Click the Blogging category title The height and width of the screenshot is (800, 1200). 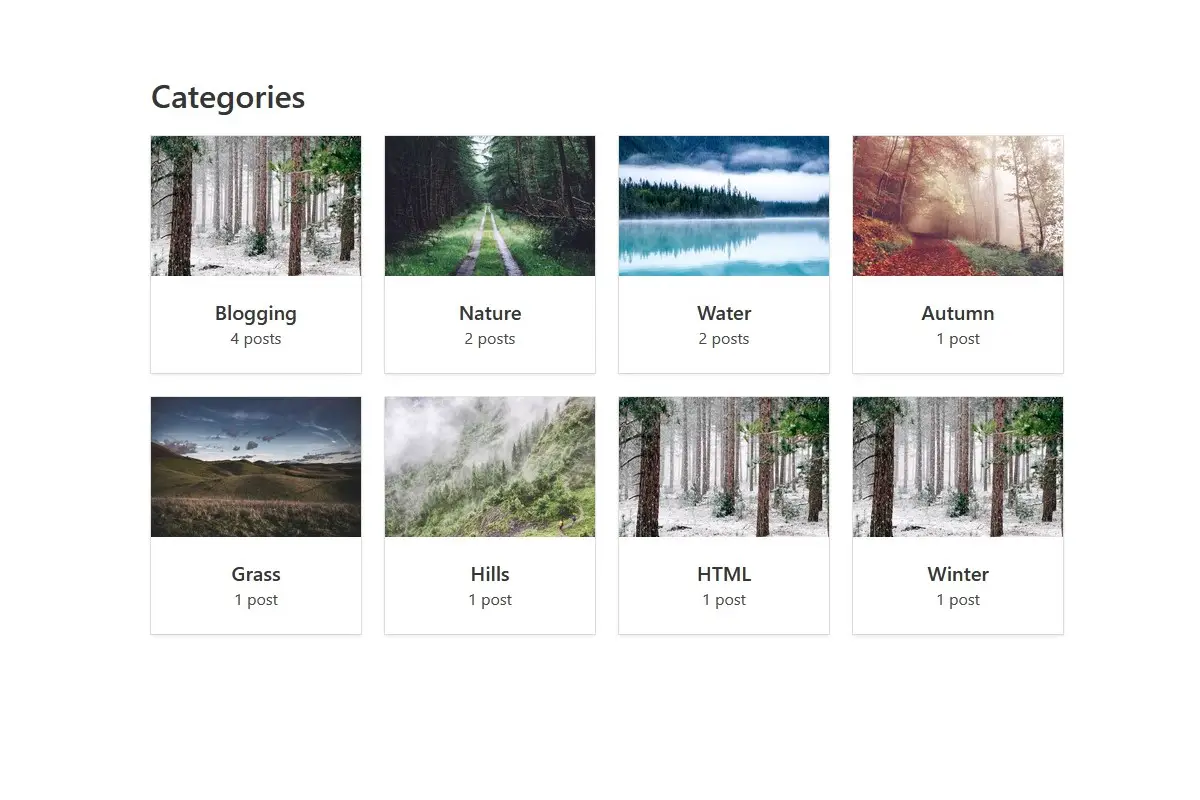pos(256,313)
